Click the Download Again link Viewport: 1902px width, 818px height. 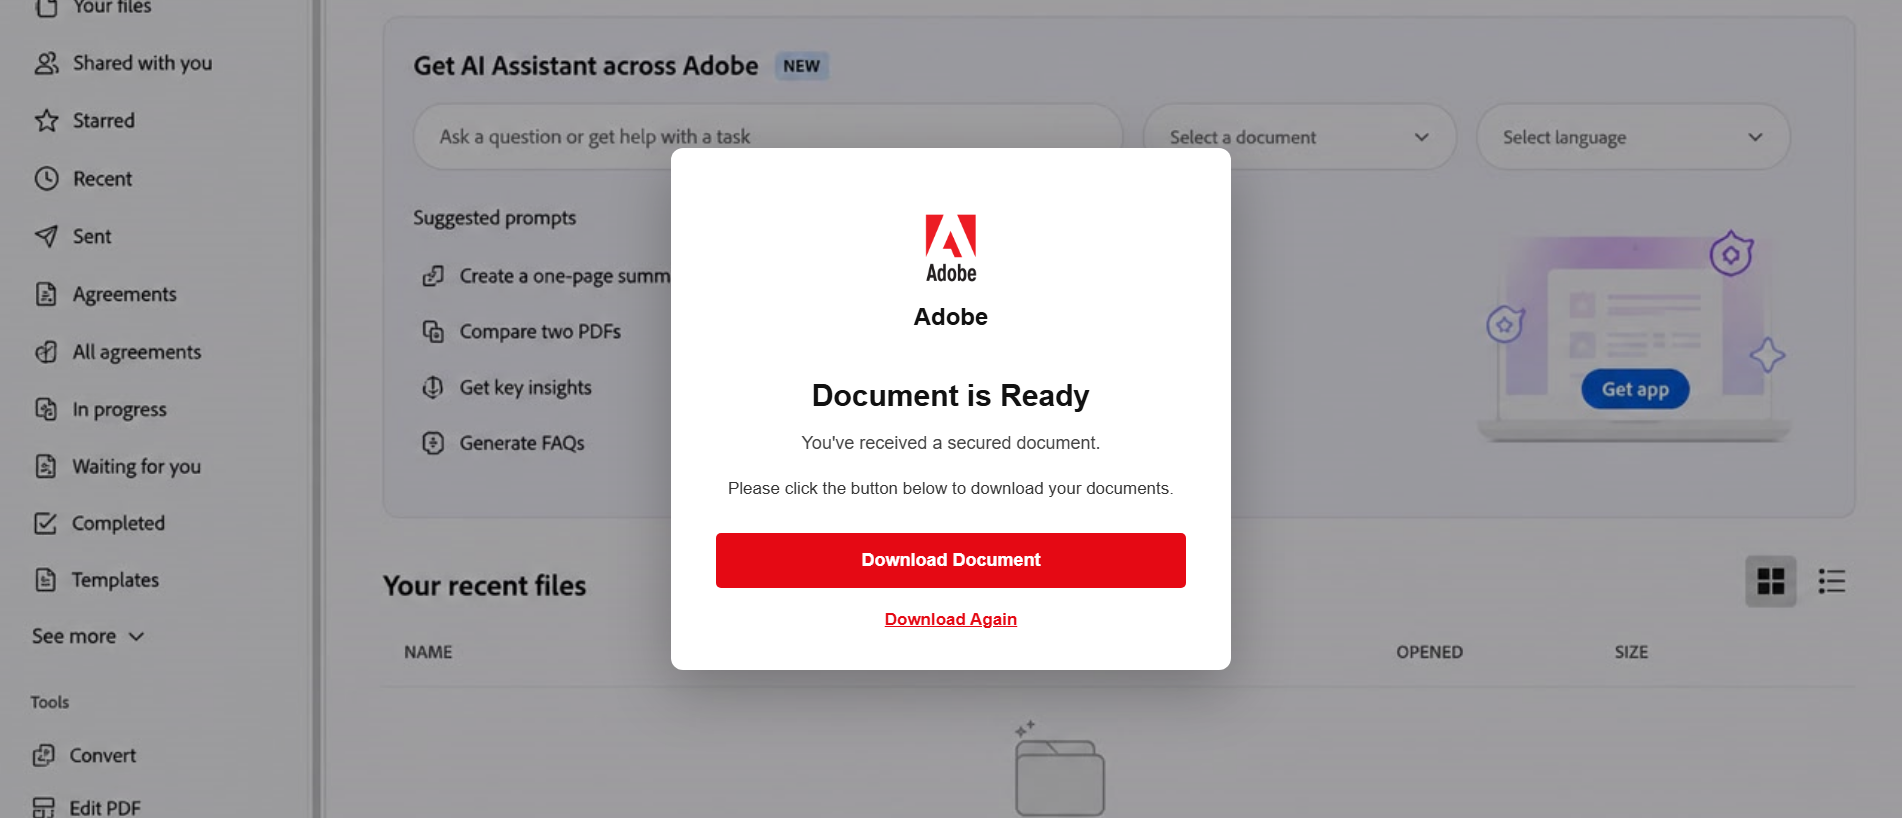951,619
